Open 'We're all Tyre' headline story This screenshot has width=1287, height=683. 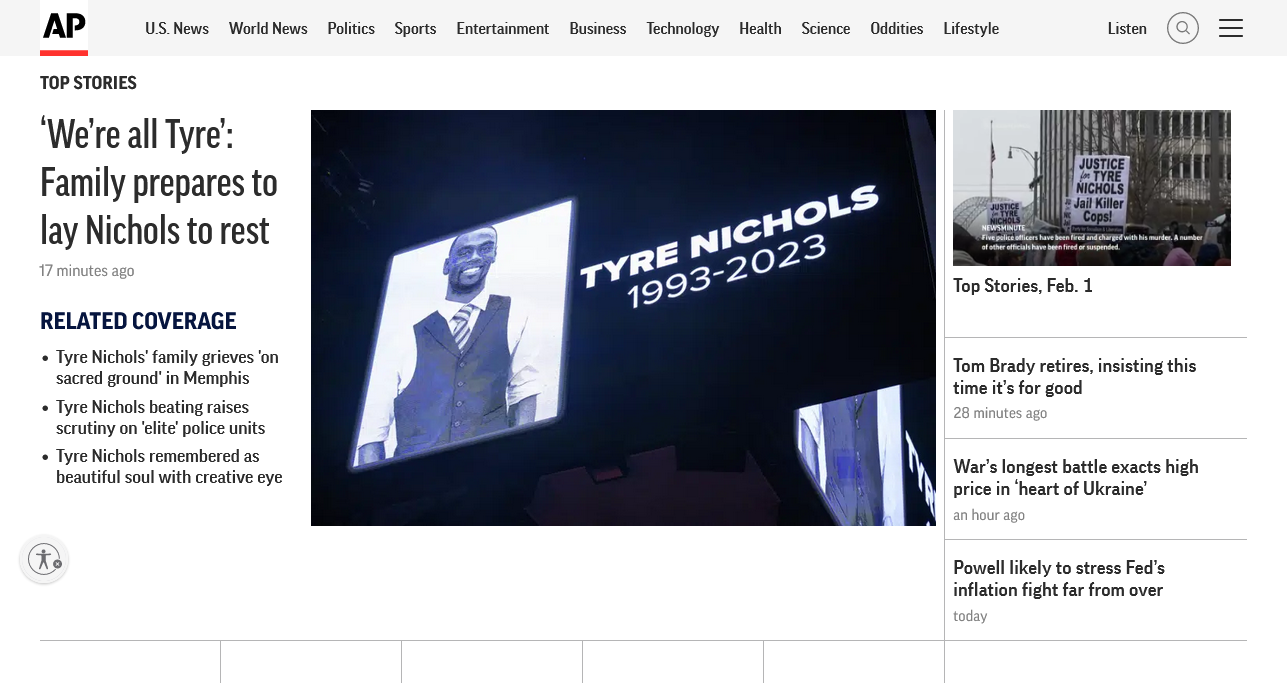click(x=158, y=182)
